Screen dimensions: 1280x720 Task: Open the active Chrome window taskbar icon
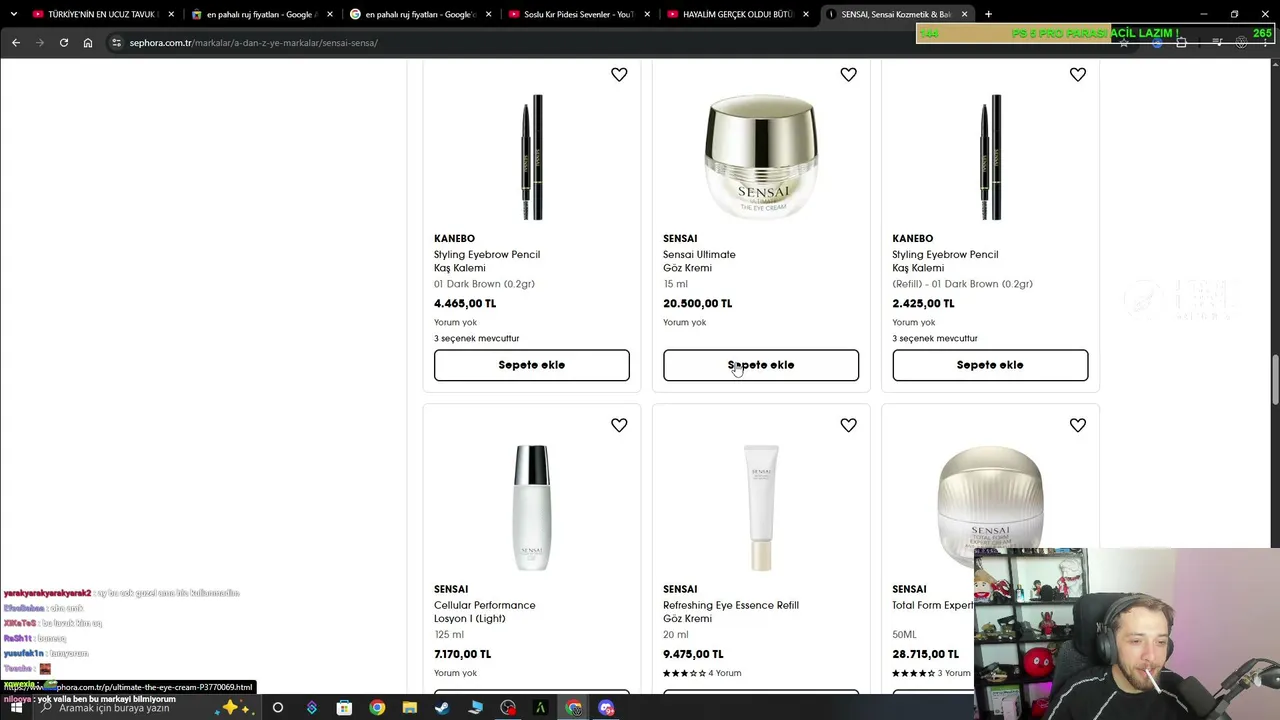(573, 708)
